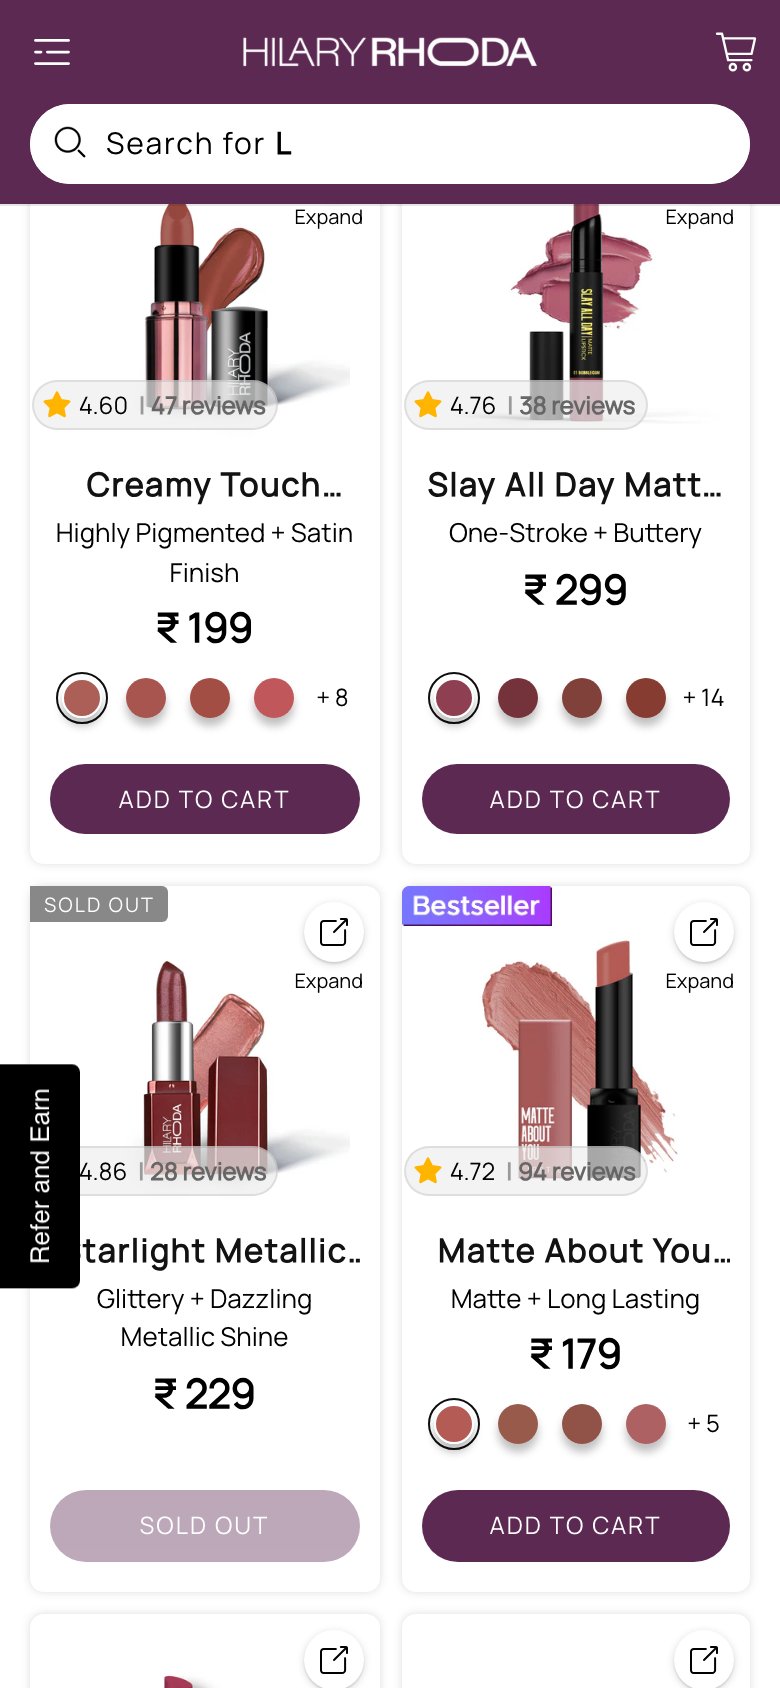Select first shade of Matte About You
The height and width of the screenshot is (1688, 780).
454,1424
